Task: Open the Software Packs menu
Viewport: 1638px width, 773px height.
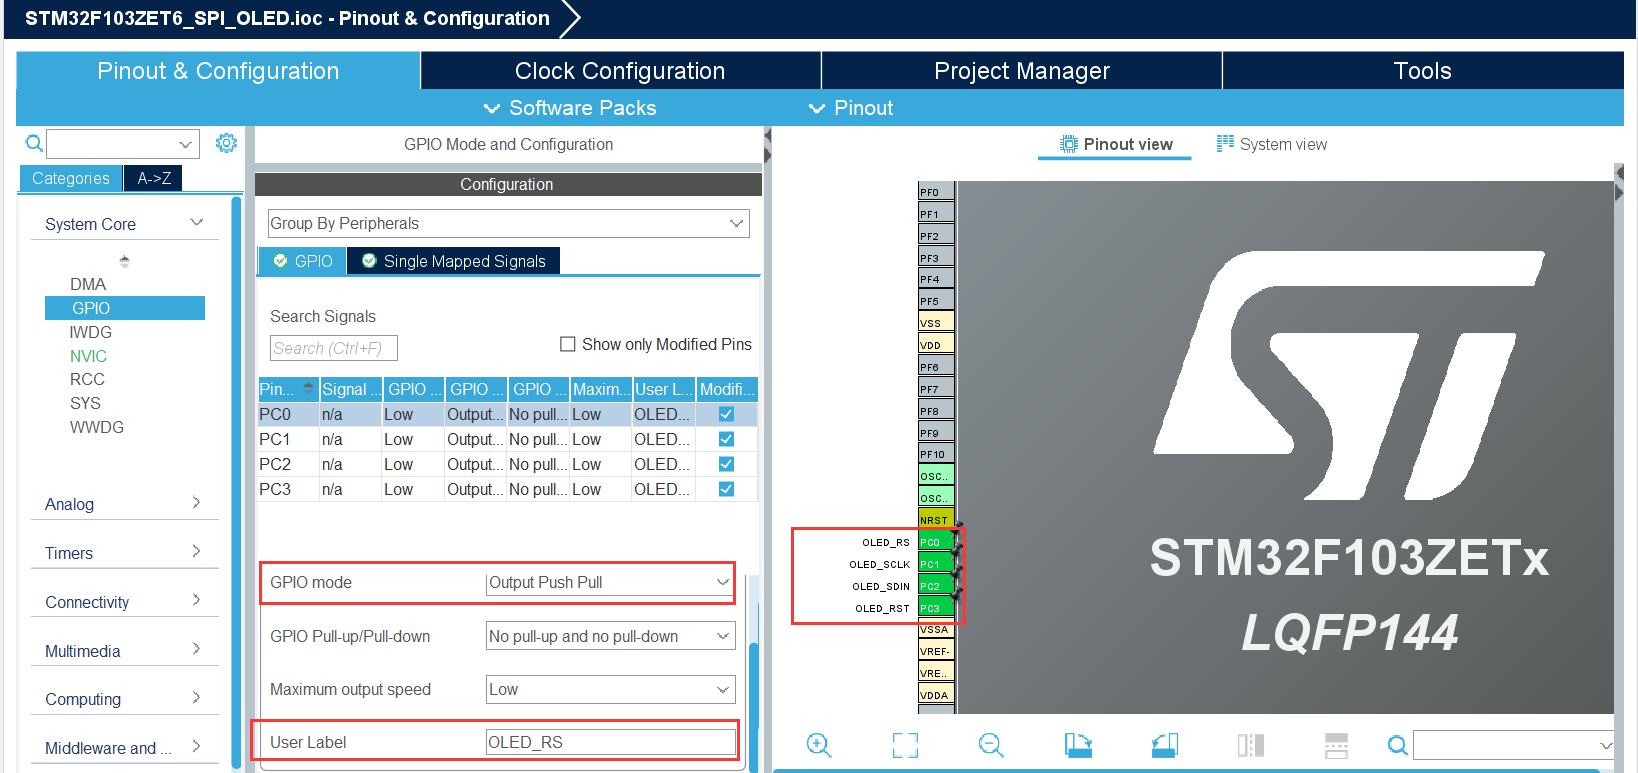Action: click(570, 108)
